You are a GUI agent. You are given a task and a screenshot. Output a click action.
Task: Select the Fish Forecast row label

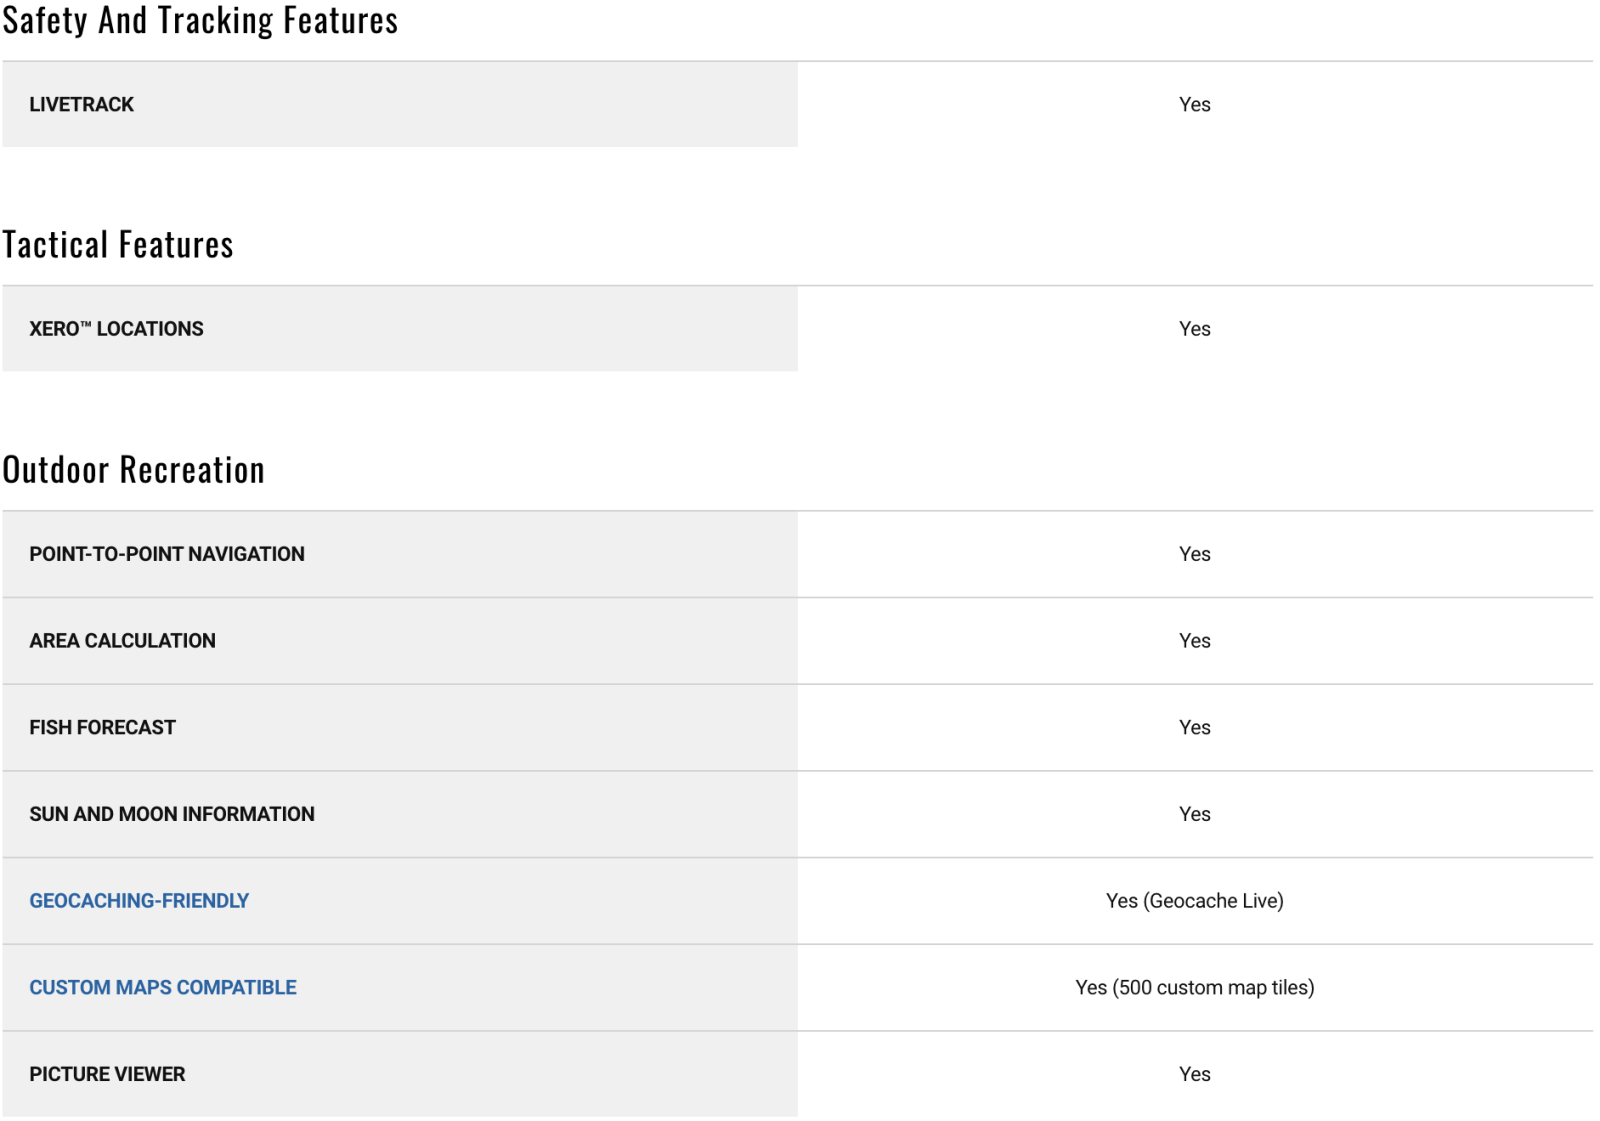(102, 728)
